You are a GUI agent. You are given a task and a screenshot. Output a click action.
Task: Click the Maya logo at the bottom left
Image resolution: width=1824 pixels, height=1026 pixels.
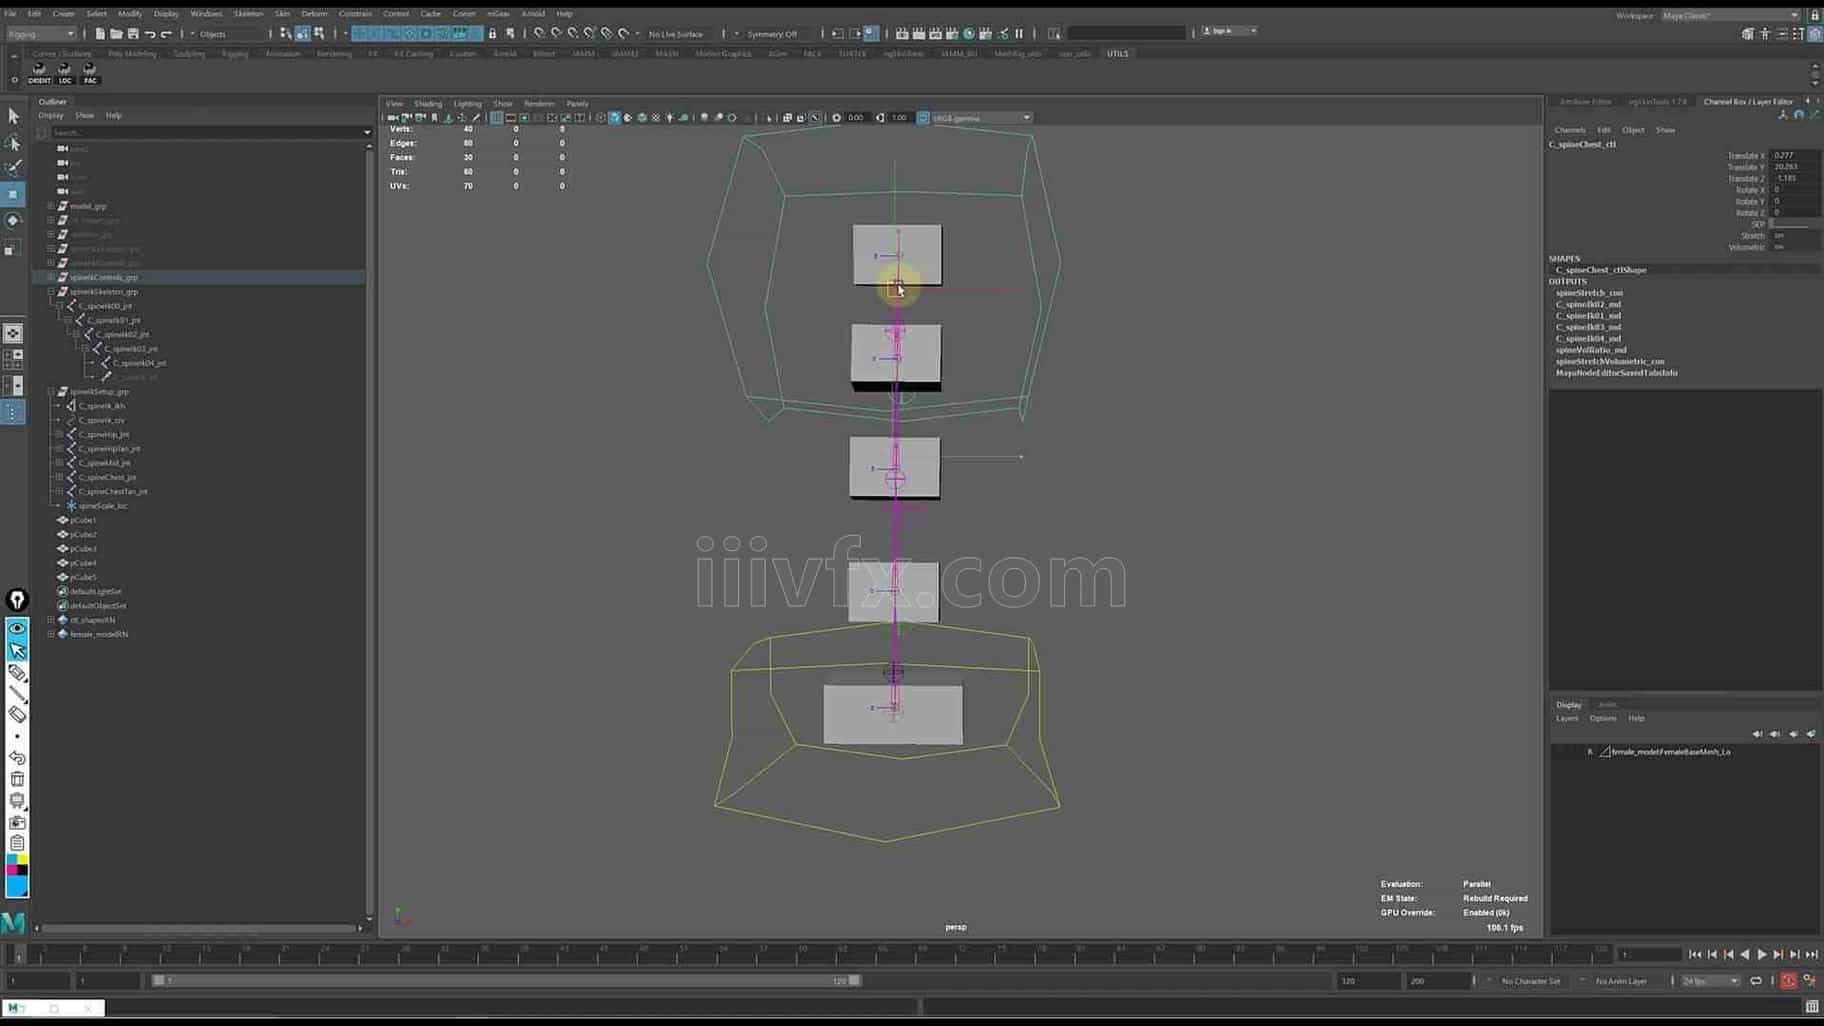tap(13, 922)
